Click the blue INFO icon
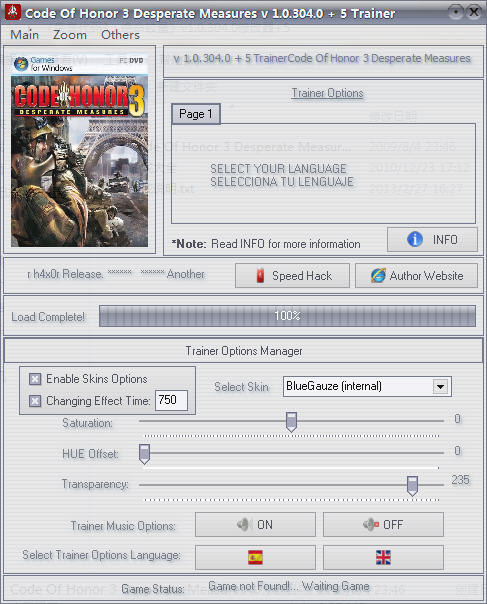The height and width of the screenshot is (604, 487). (415, 239)
